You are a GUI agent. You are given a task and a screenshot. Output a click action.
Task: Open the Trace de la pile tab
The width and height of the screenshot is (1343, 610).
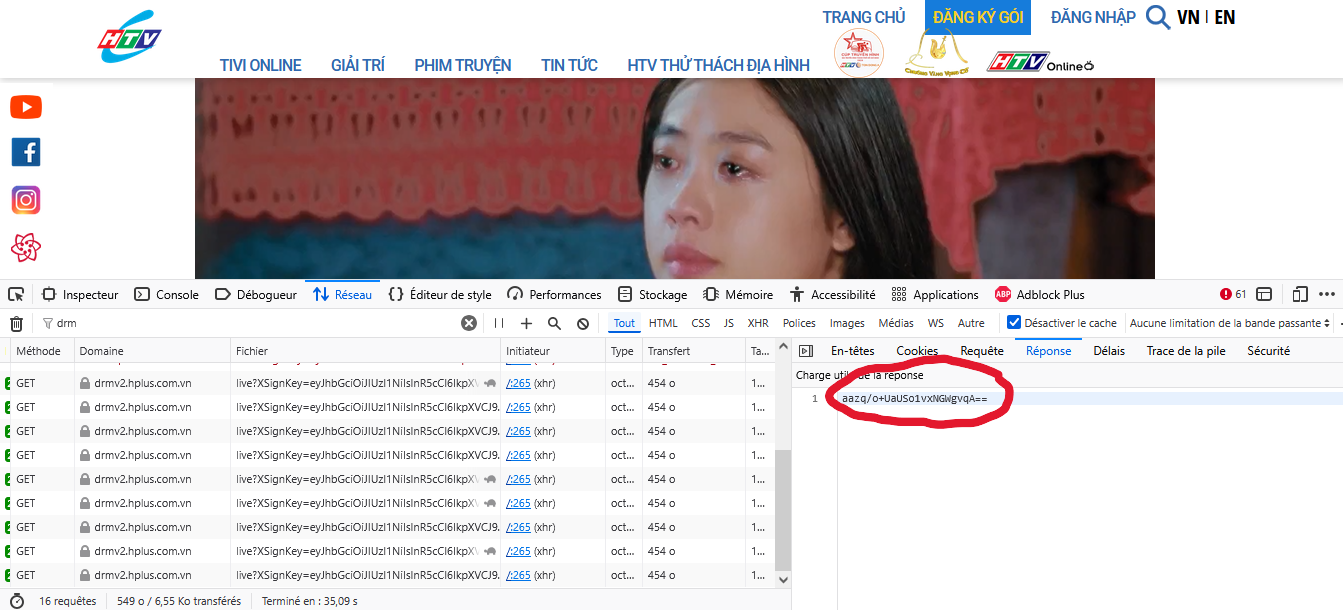coord(1186,351)
